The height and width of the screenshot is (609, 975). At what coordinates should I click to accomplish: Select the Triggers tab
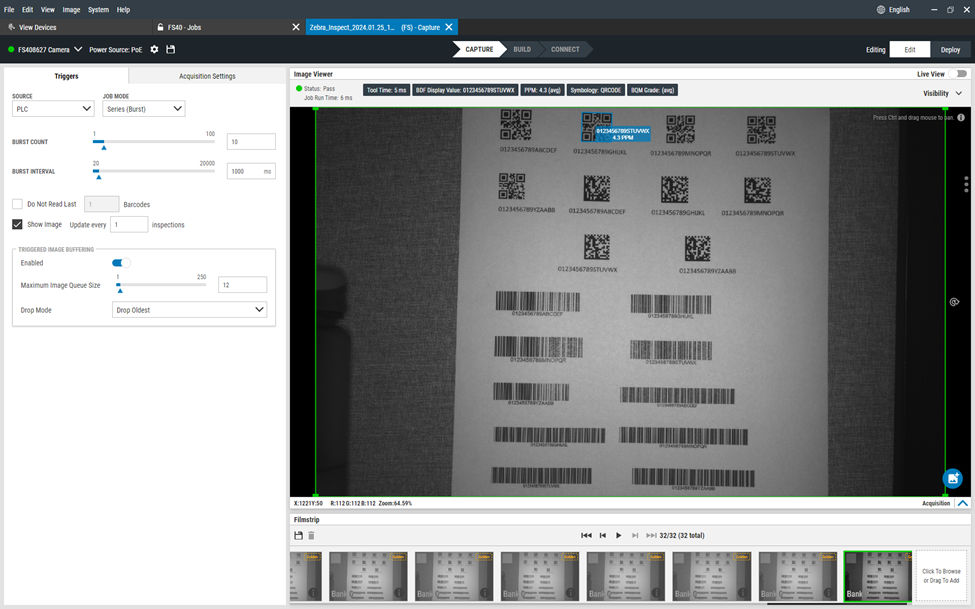click(x=66, y=76)
